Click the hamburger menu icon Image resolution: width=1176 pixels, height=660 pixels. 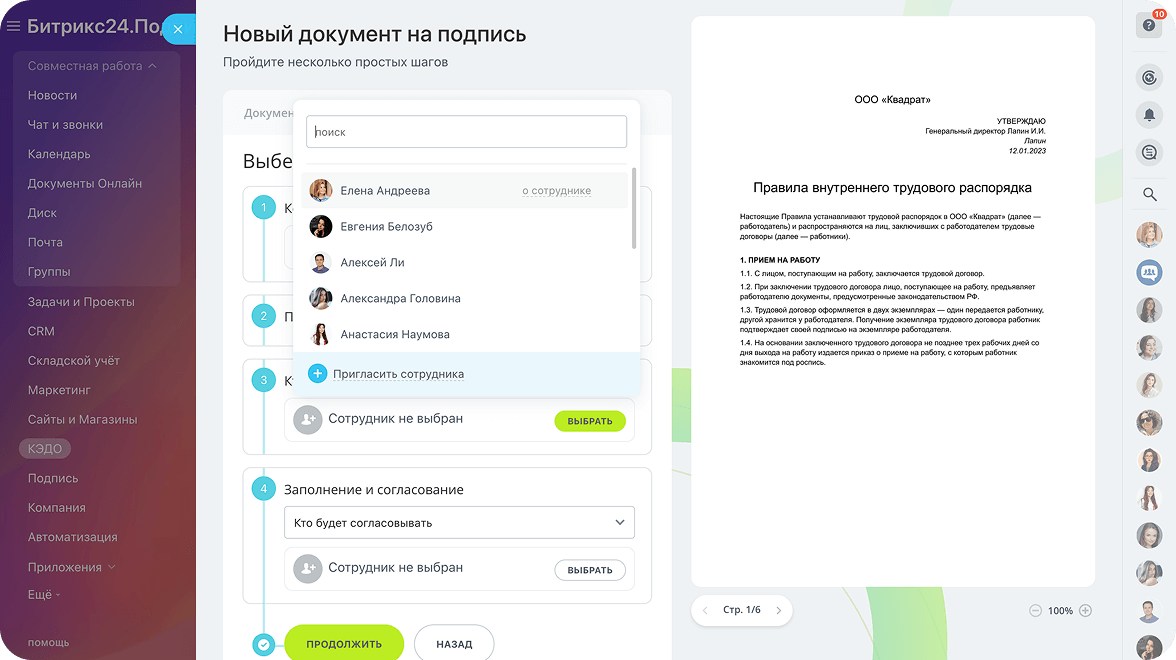[13, 27]
